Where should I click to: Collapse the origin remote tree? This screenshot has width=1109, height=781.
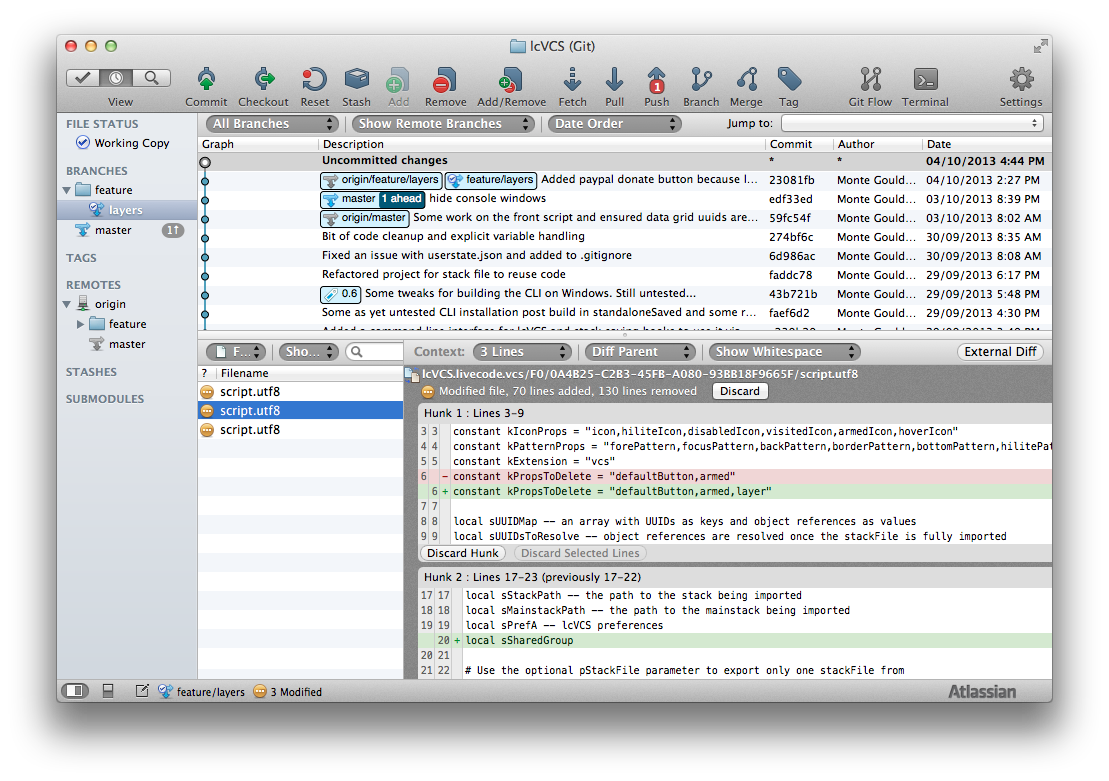(x=67, y=304)
